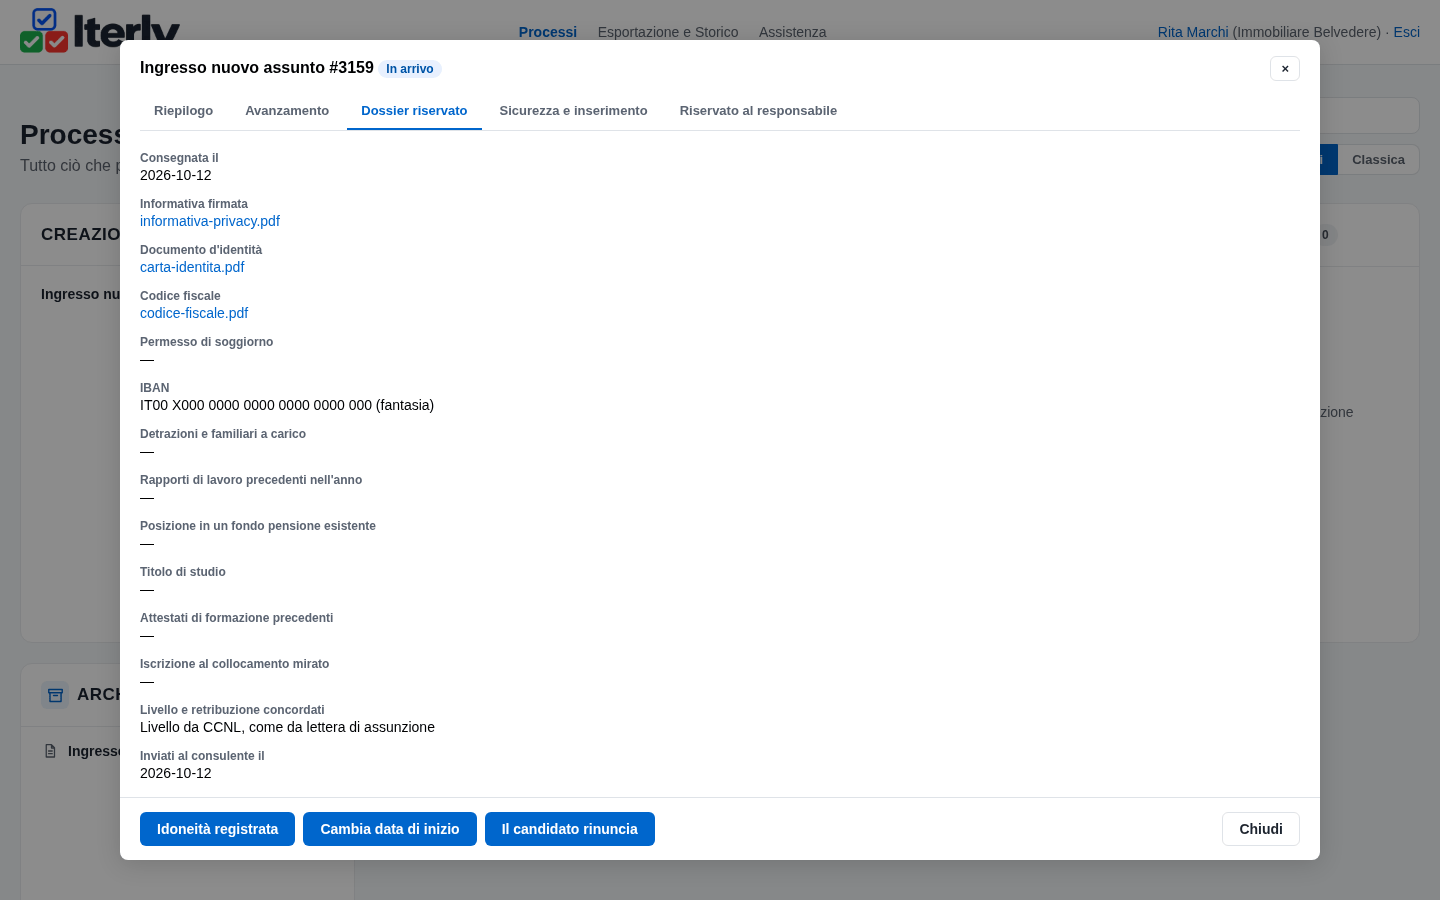Viewport: 1440px width, 900px height.
Task: Click the Inviati al consulente il date
Action: tap(176, 773)
